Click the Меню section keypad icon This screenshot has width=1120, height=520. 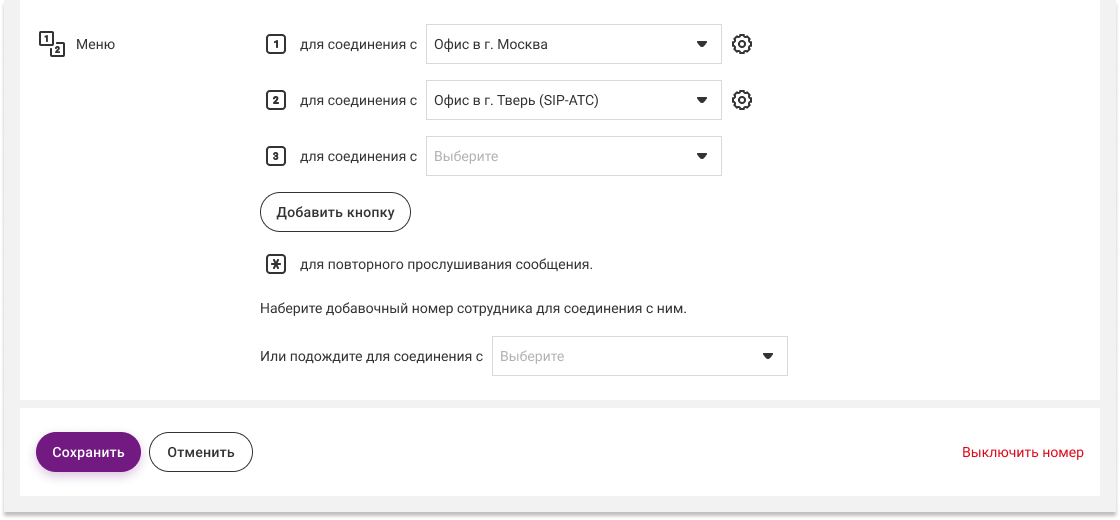[51, 44]
